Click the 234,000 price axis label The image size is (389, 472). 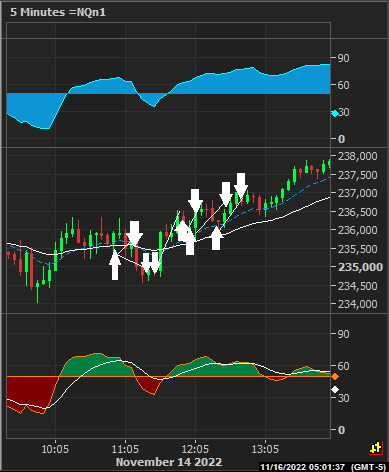[x=358, y=304]
